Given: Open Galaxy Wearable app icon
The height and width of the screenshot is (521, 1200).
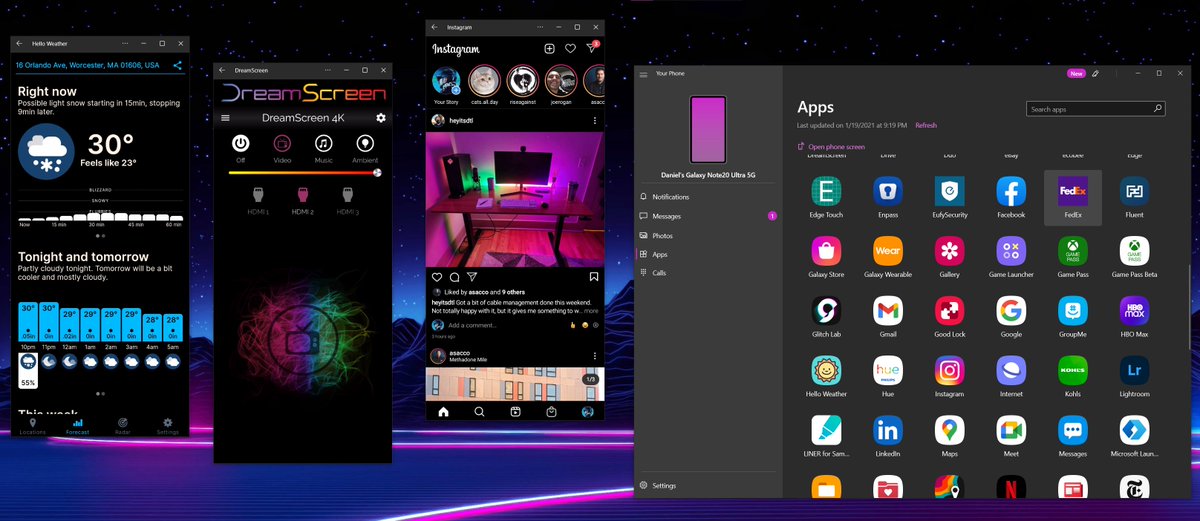Looking at the screenshot, I should (887, 251).
